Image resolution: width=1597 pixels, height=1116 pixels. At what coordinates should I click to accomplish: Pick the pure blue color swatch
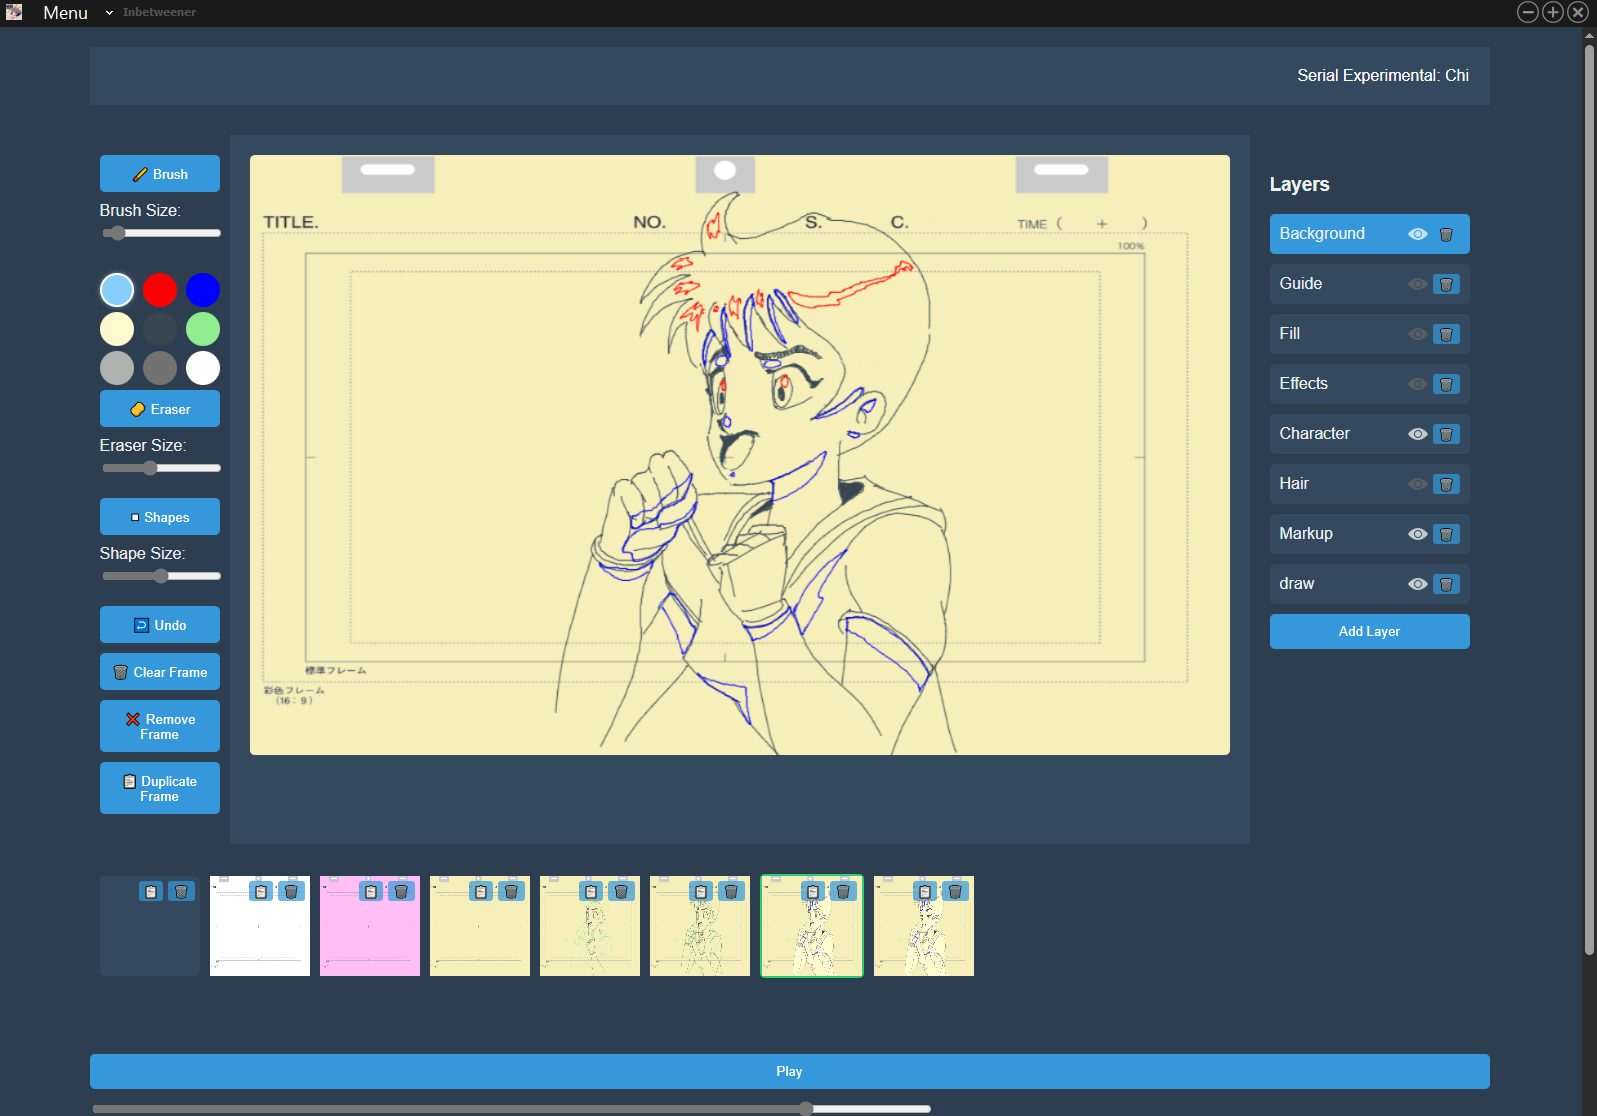[203, 290]
